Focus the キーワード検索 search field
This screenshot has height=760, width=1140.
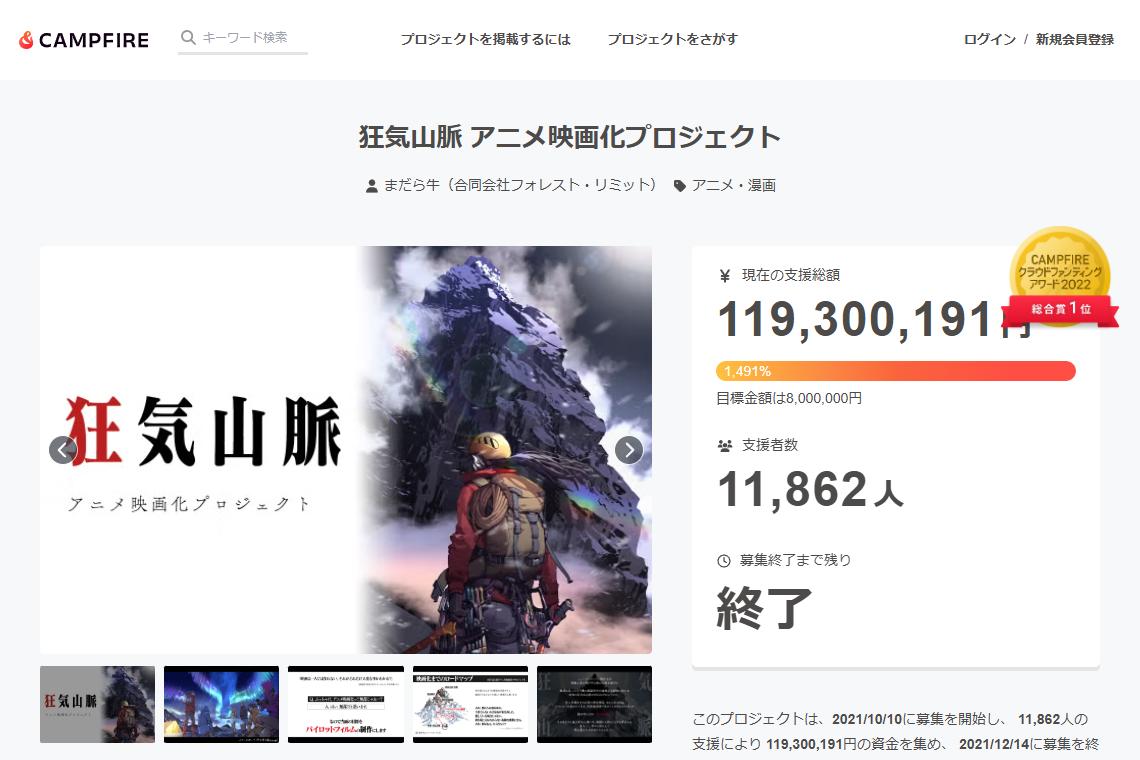[x=244, y=38]
